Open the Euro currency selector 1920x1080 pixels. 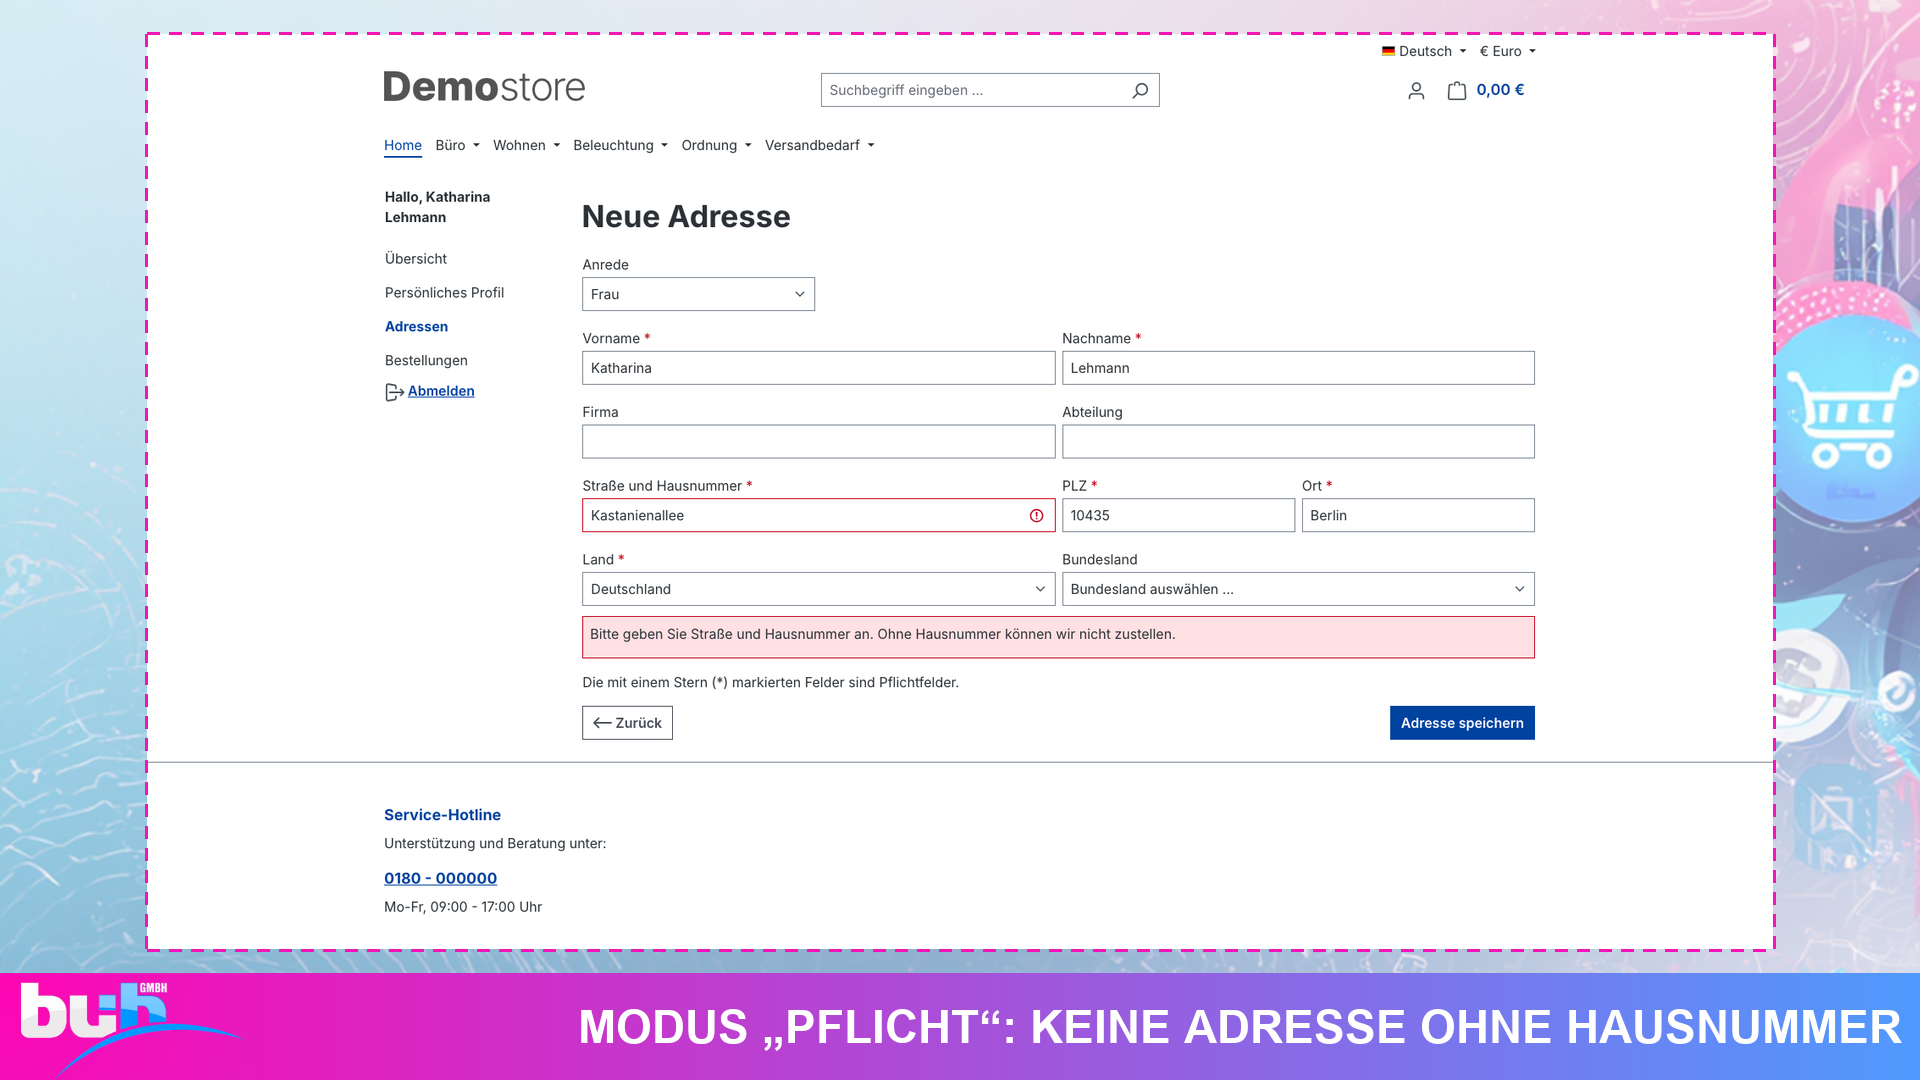1507,51
